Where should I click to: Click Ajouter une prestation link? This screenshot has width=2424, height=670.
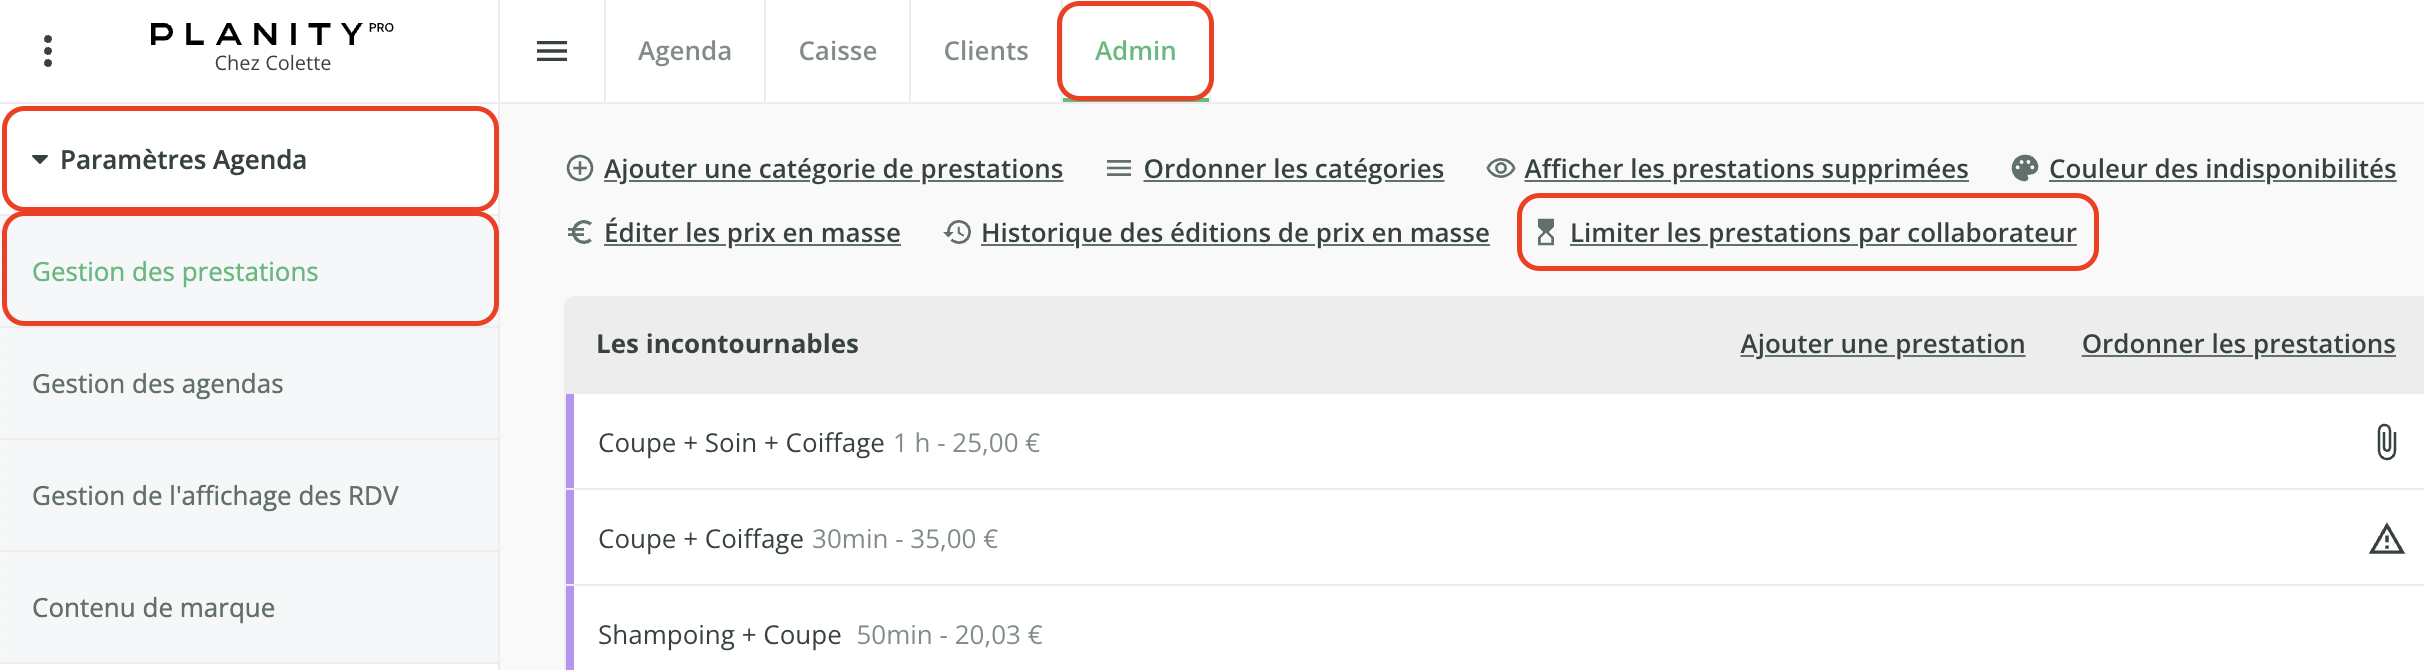coord(1882,344)
